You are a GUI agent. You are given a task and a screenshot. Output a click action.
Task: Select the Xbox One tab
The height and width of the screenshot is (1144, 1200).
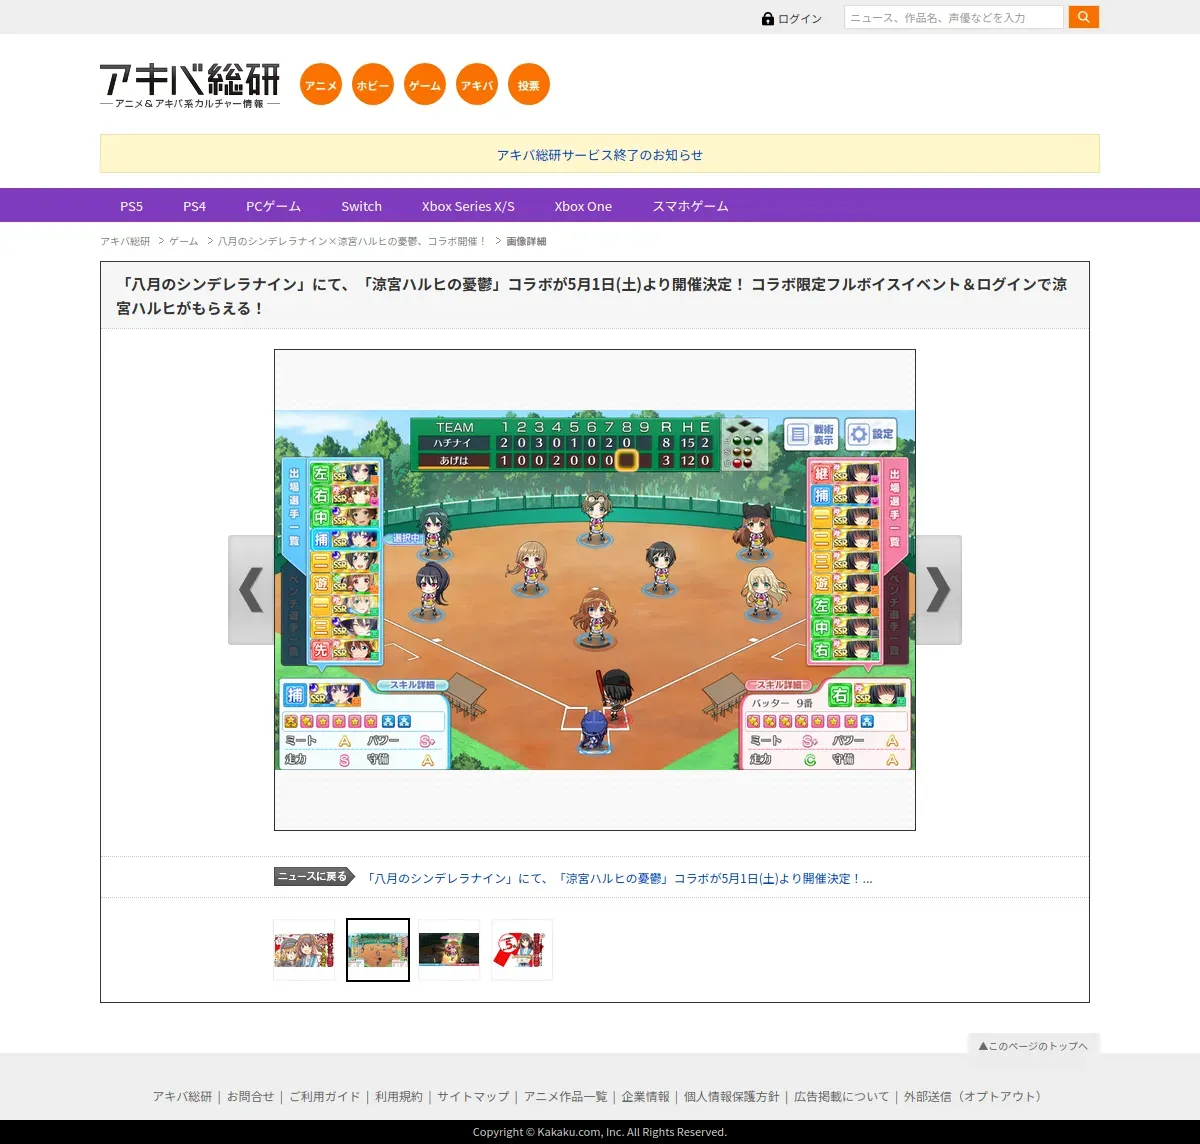583,206
